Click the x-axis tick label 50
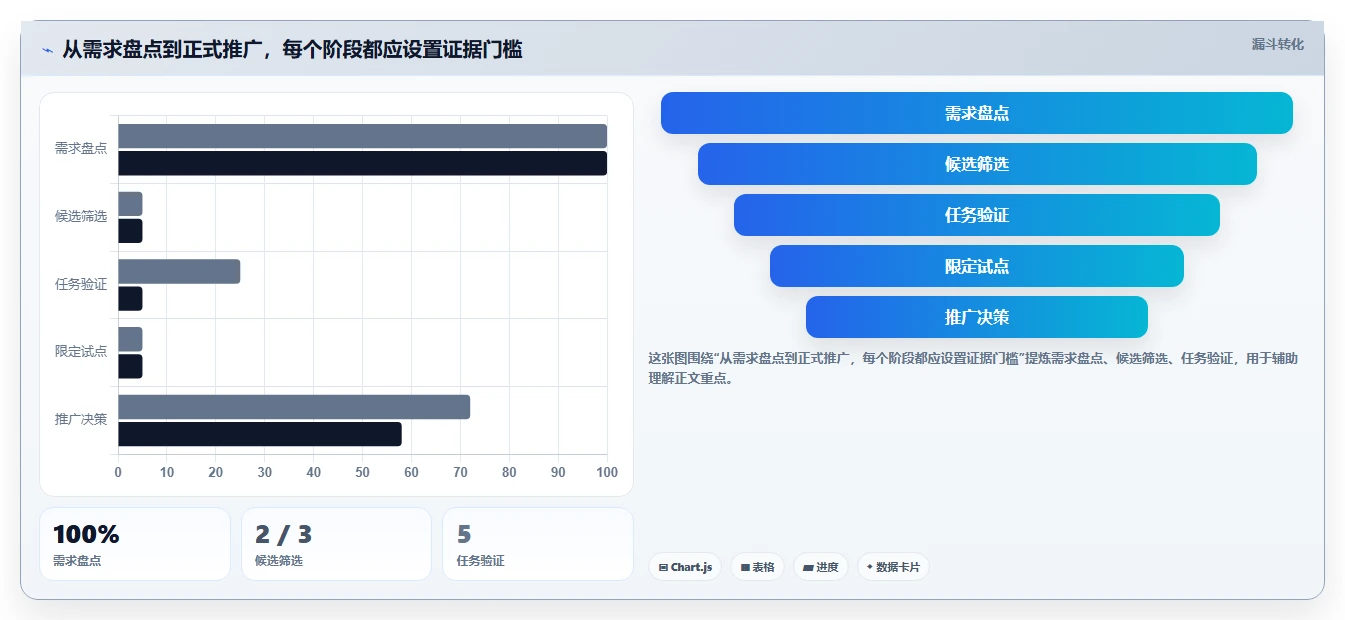Viewport: 1345px width, 620px height. [363, 473]
